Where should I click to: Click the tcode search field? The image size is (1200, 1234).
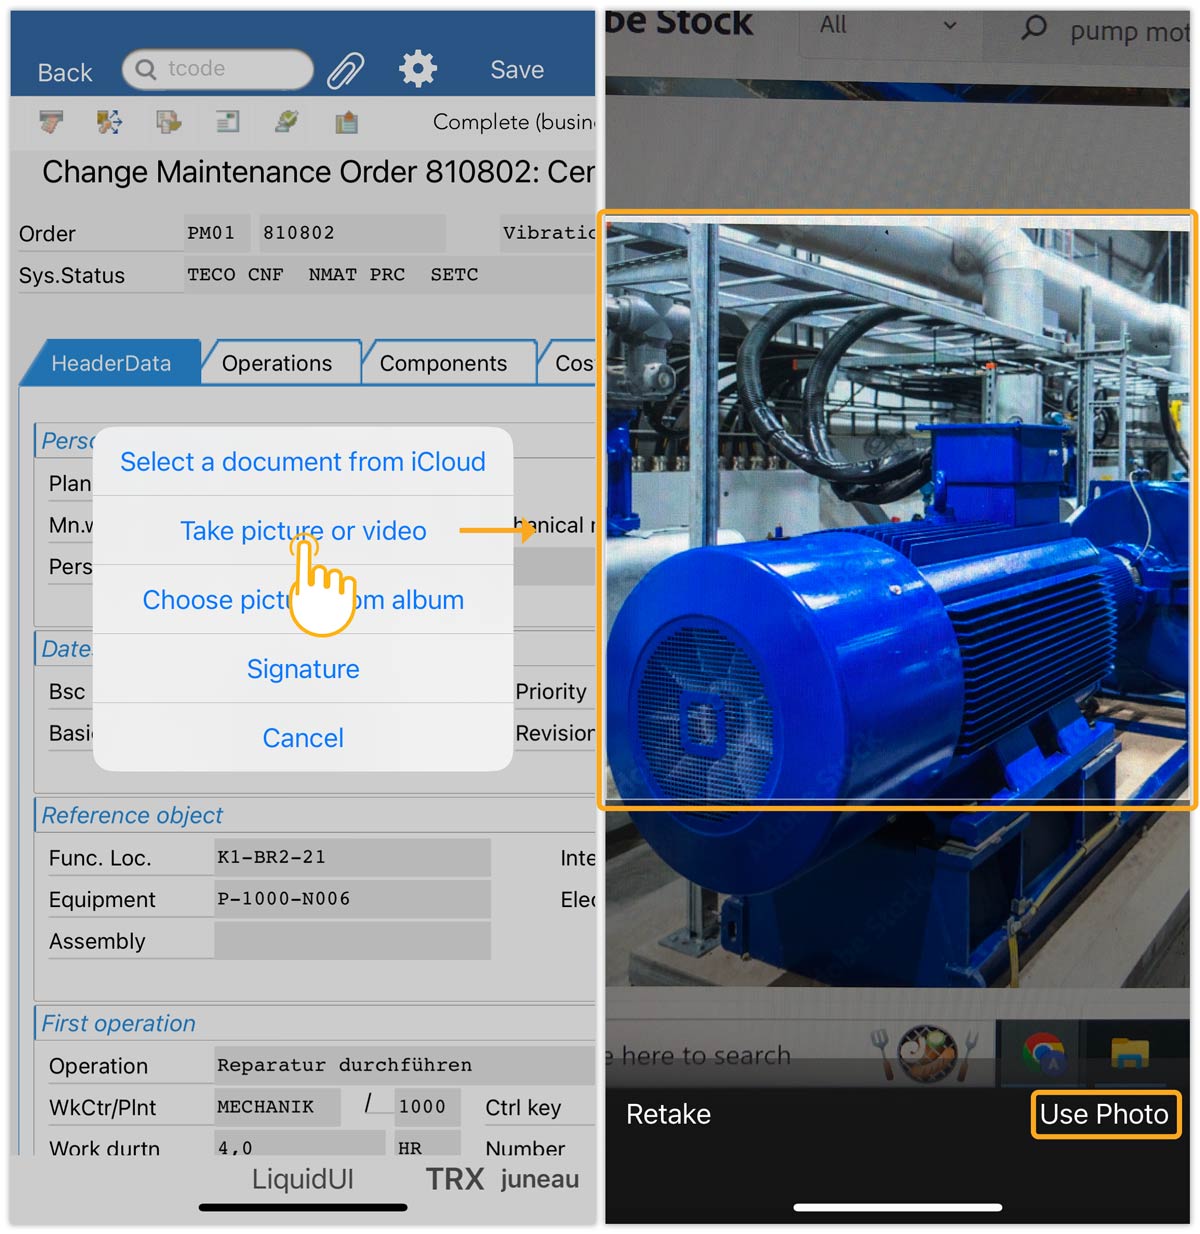218,69
